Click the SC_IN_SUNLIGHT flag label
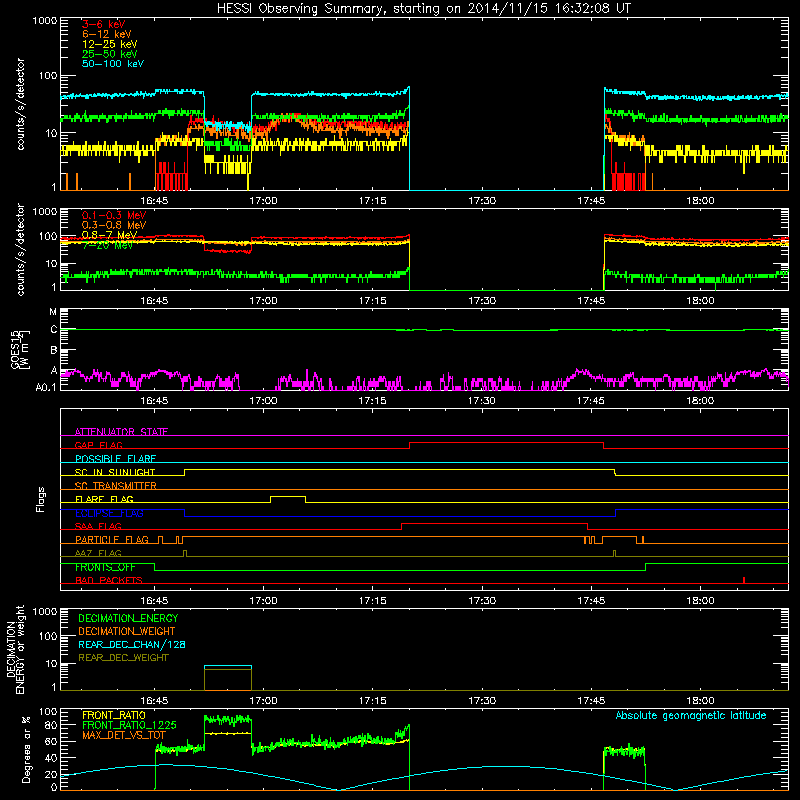Screen dimensions: 800x800 pyautogui.click(x=115, y=472)
